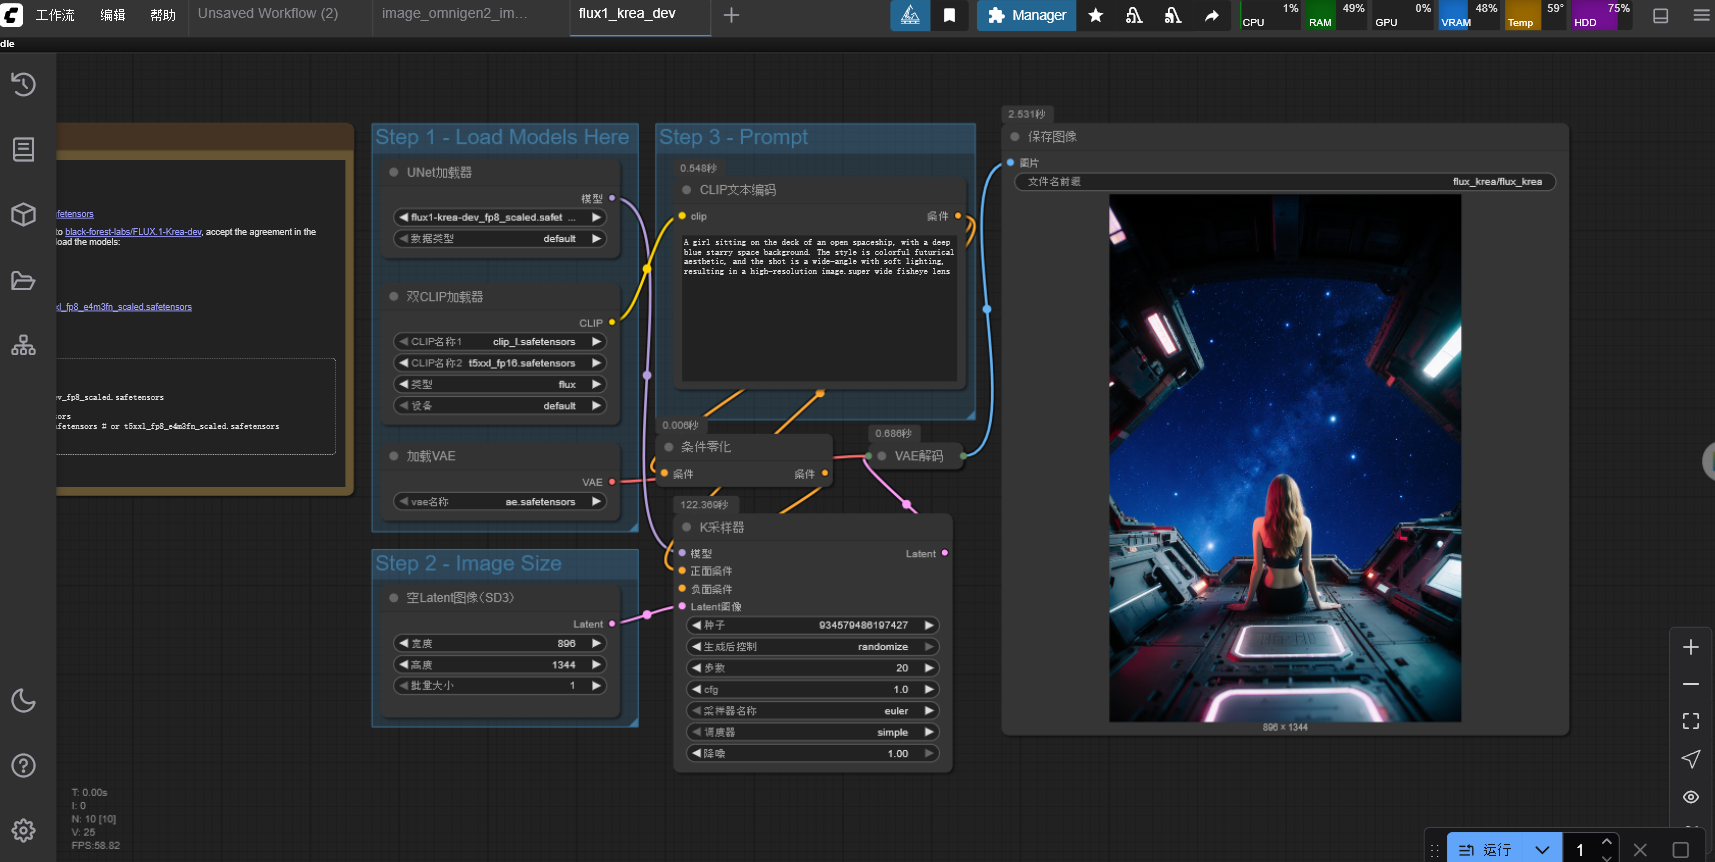
Task: Click the generated girl spaceship image
Action: click(x=1285, y=458)
